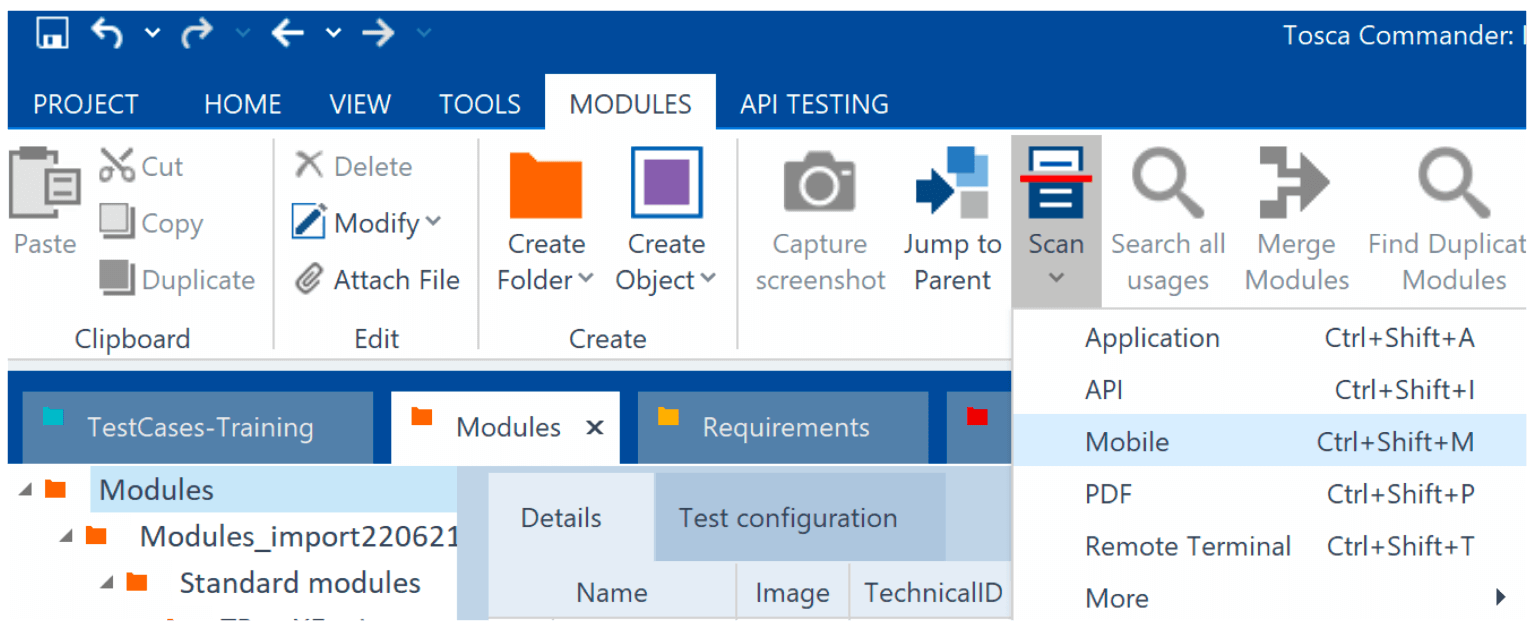Choose Application from the Scan menu
This screenshot has width=1535, height=631.
pos(1271,338)
